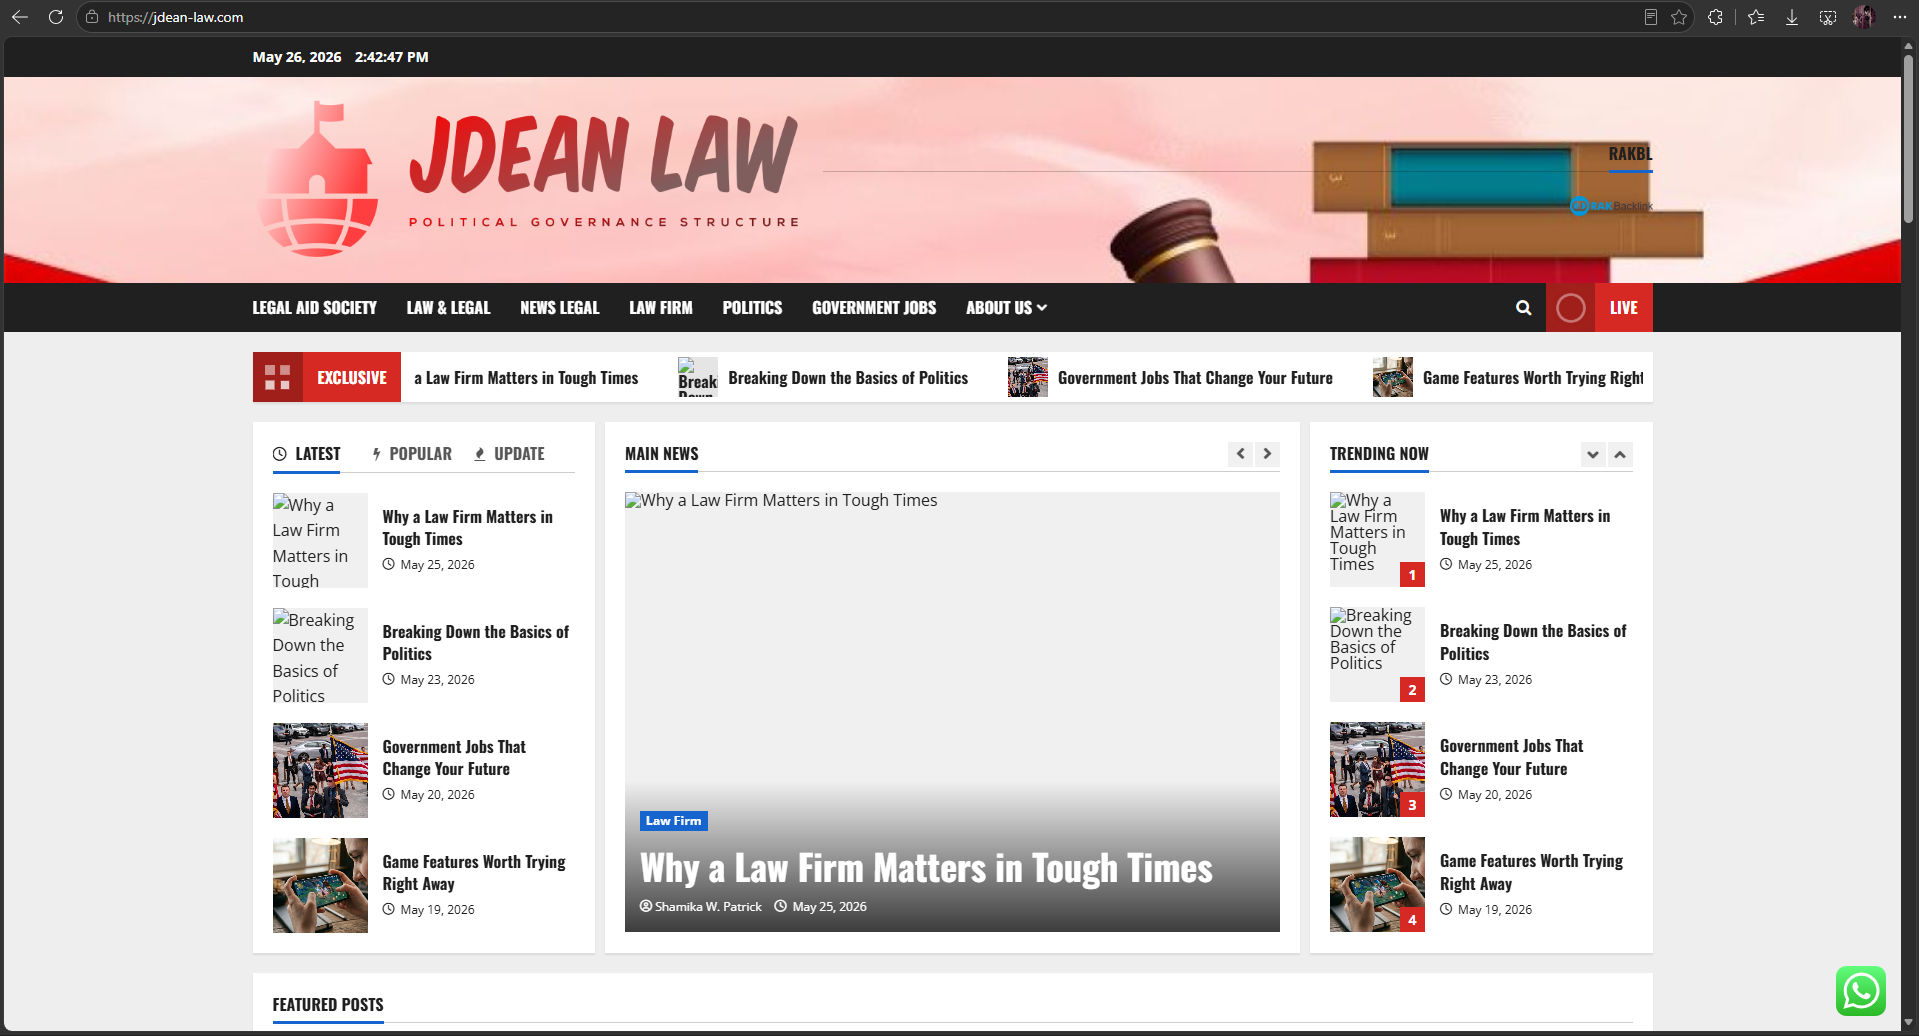Image resolution: width=1919 pixels, height=1036 pixels.
Task: Open Legal Aid Society menu item
Action: [x=314, y=308]
